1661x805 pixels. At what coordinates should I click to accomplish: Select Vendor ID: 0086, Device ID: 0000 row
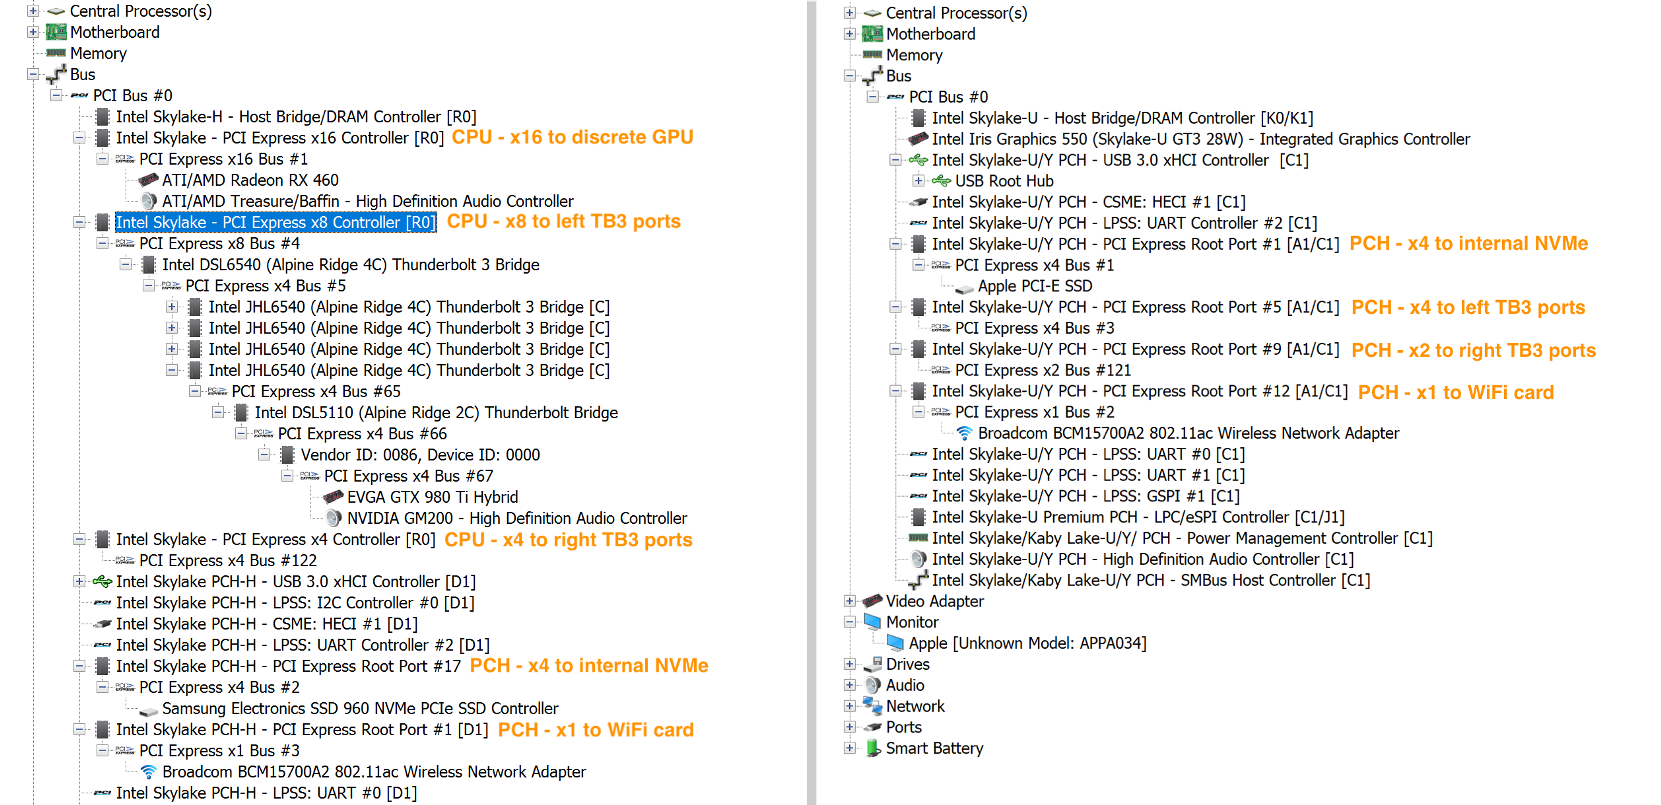click(421, 455)
